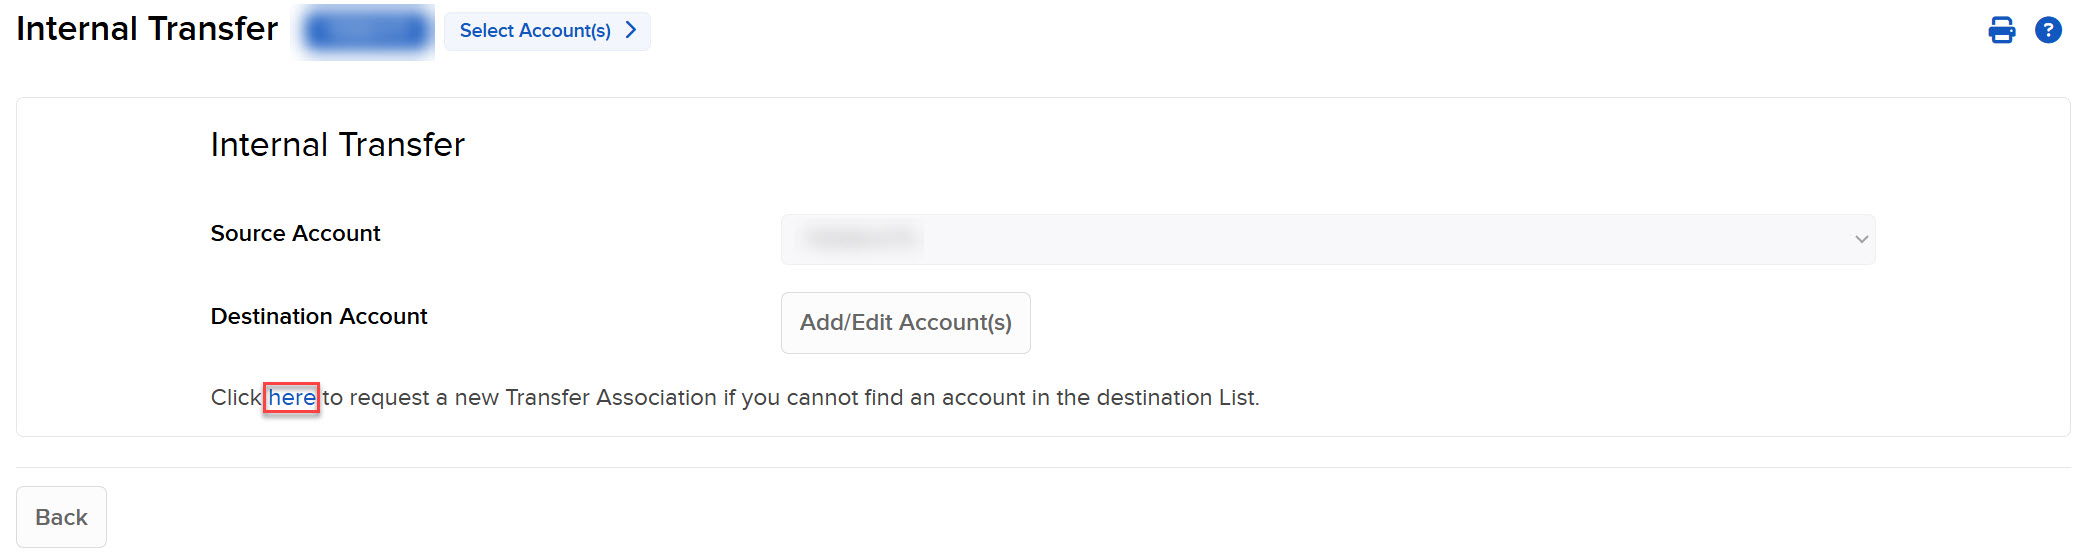Select the blurred value in the Source Account field
Viewport: 2085px width, 558px height.
(860, 238)
